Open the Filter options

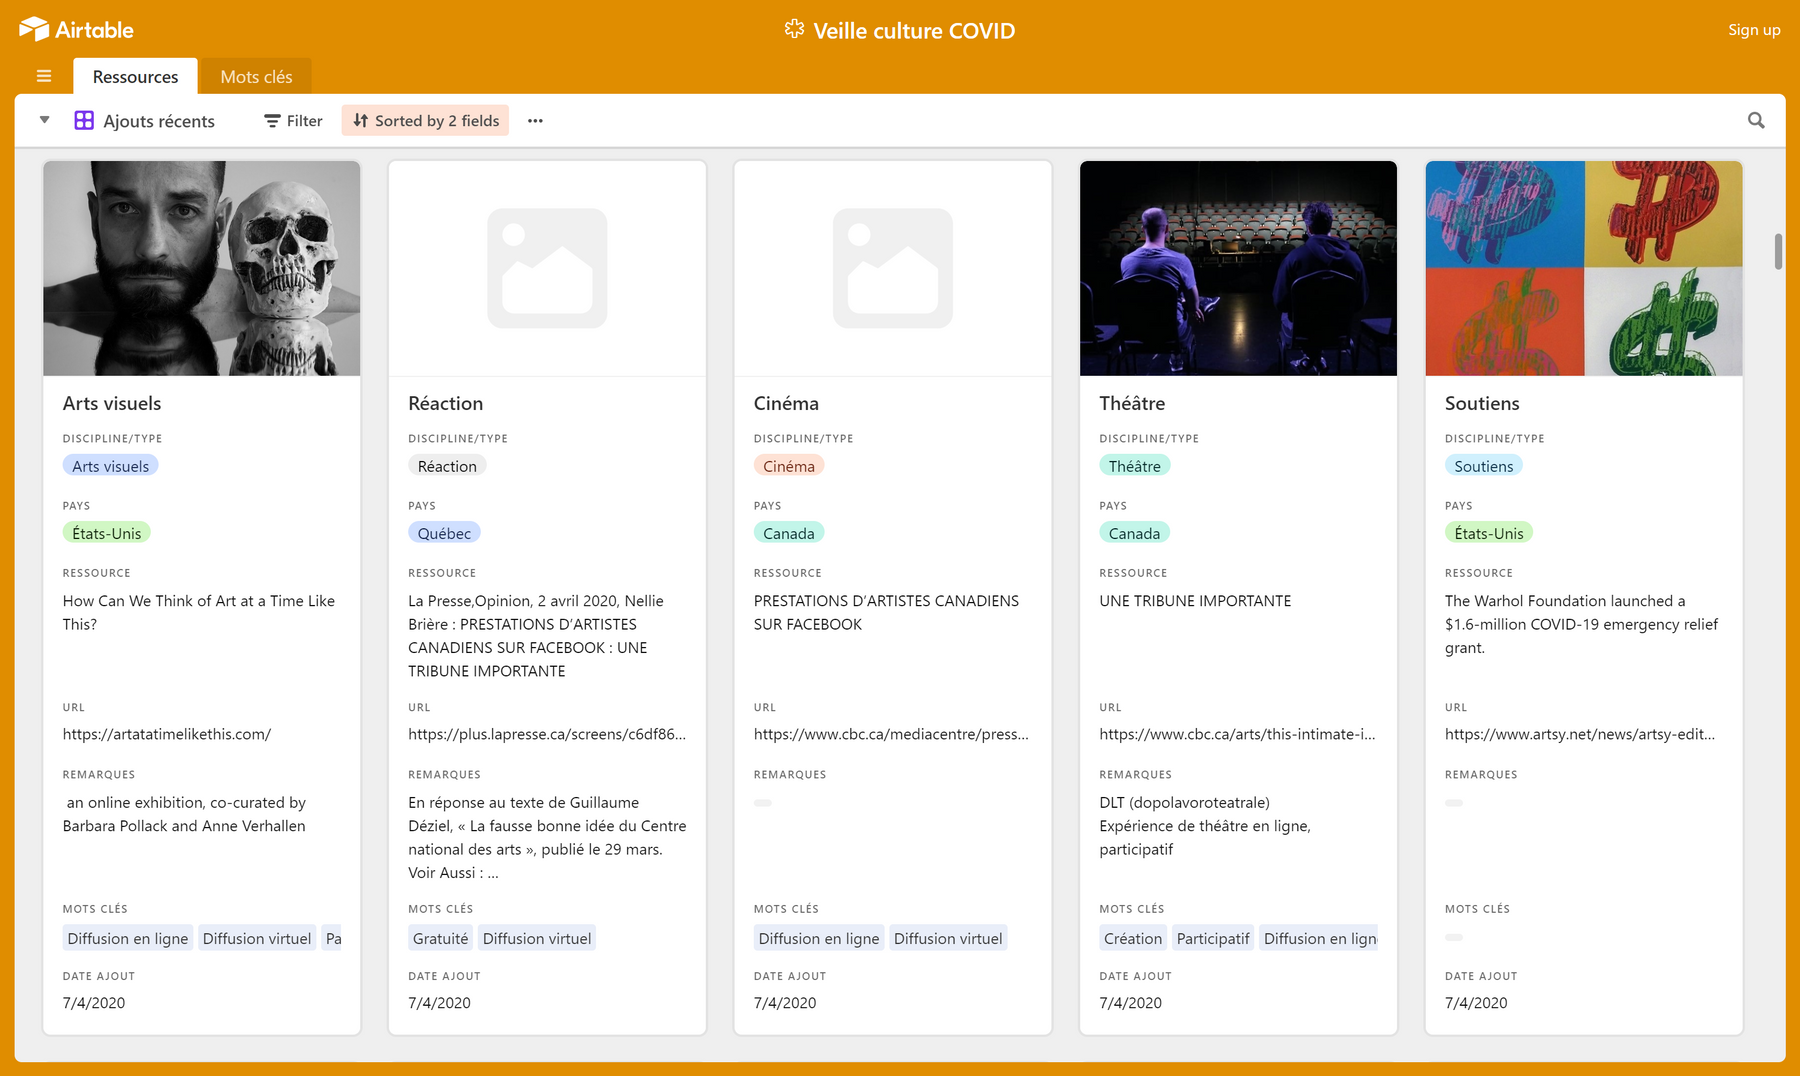pyautogui.click(x=293, y=121)
